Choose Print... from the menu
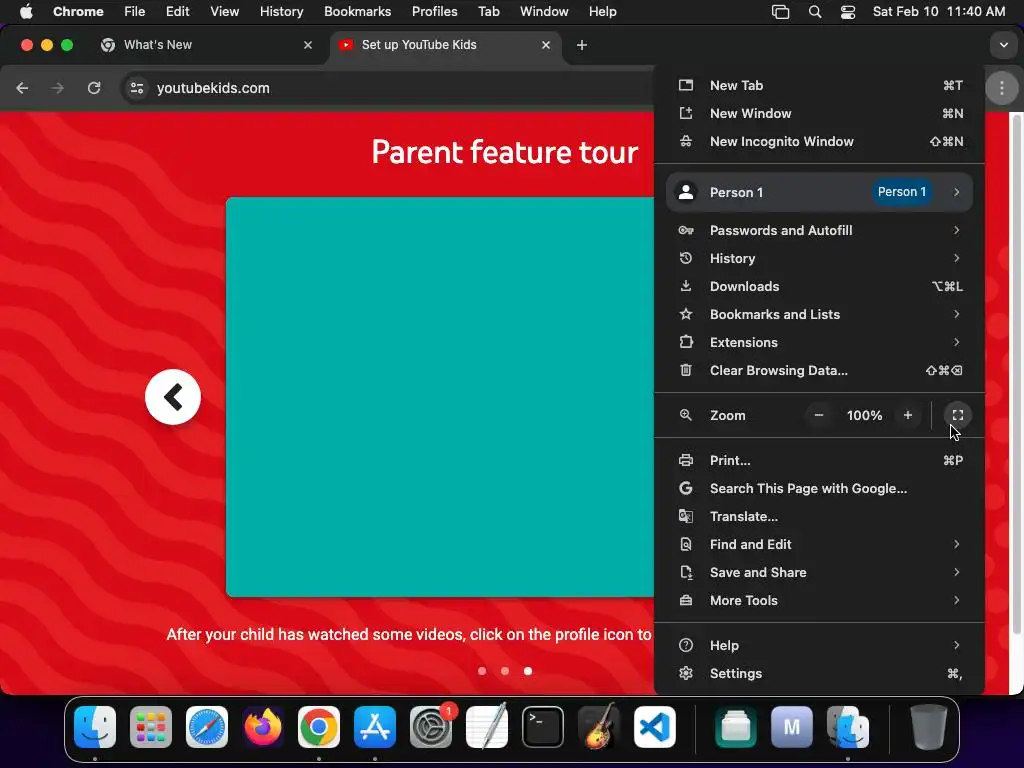Screen dimensions: 1024x768 click(x=819, y=460)
